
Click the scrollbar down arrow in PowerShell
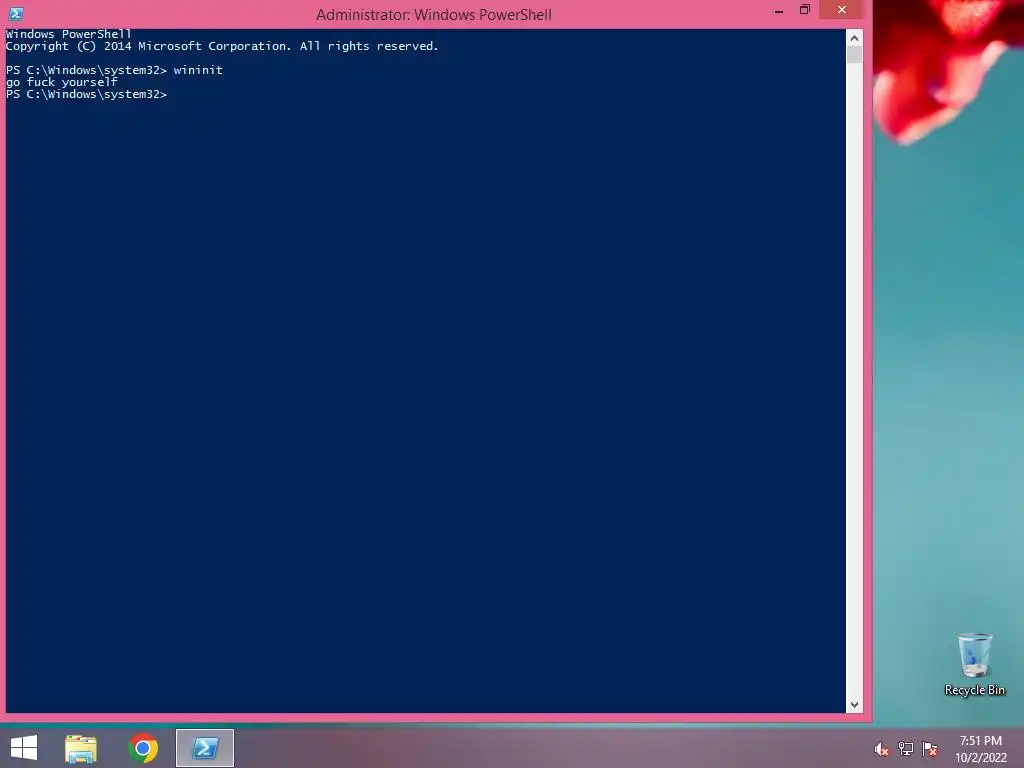pyautogui.click(x=854, y=705)
